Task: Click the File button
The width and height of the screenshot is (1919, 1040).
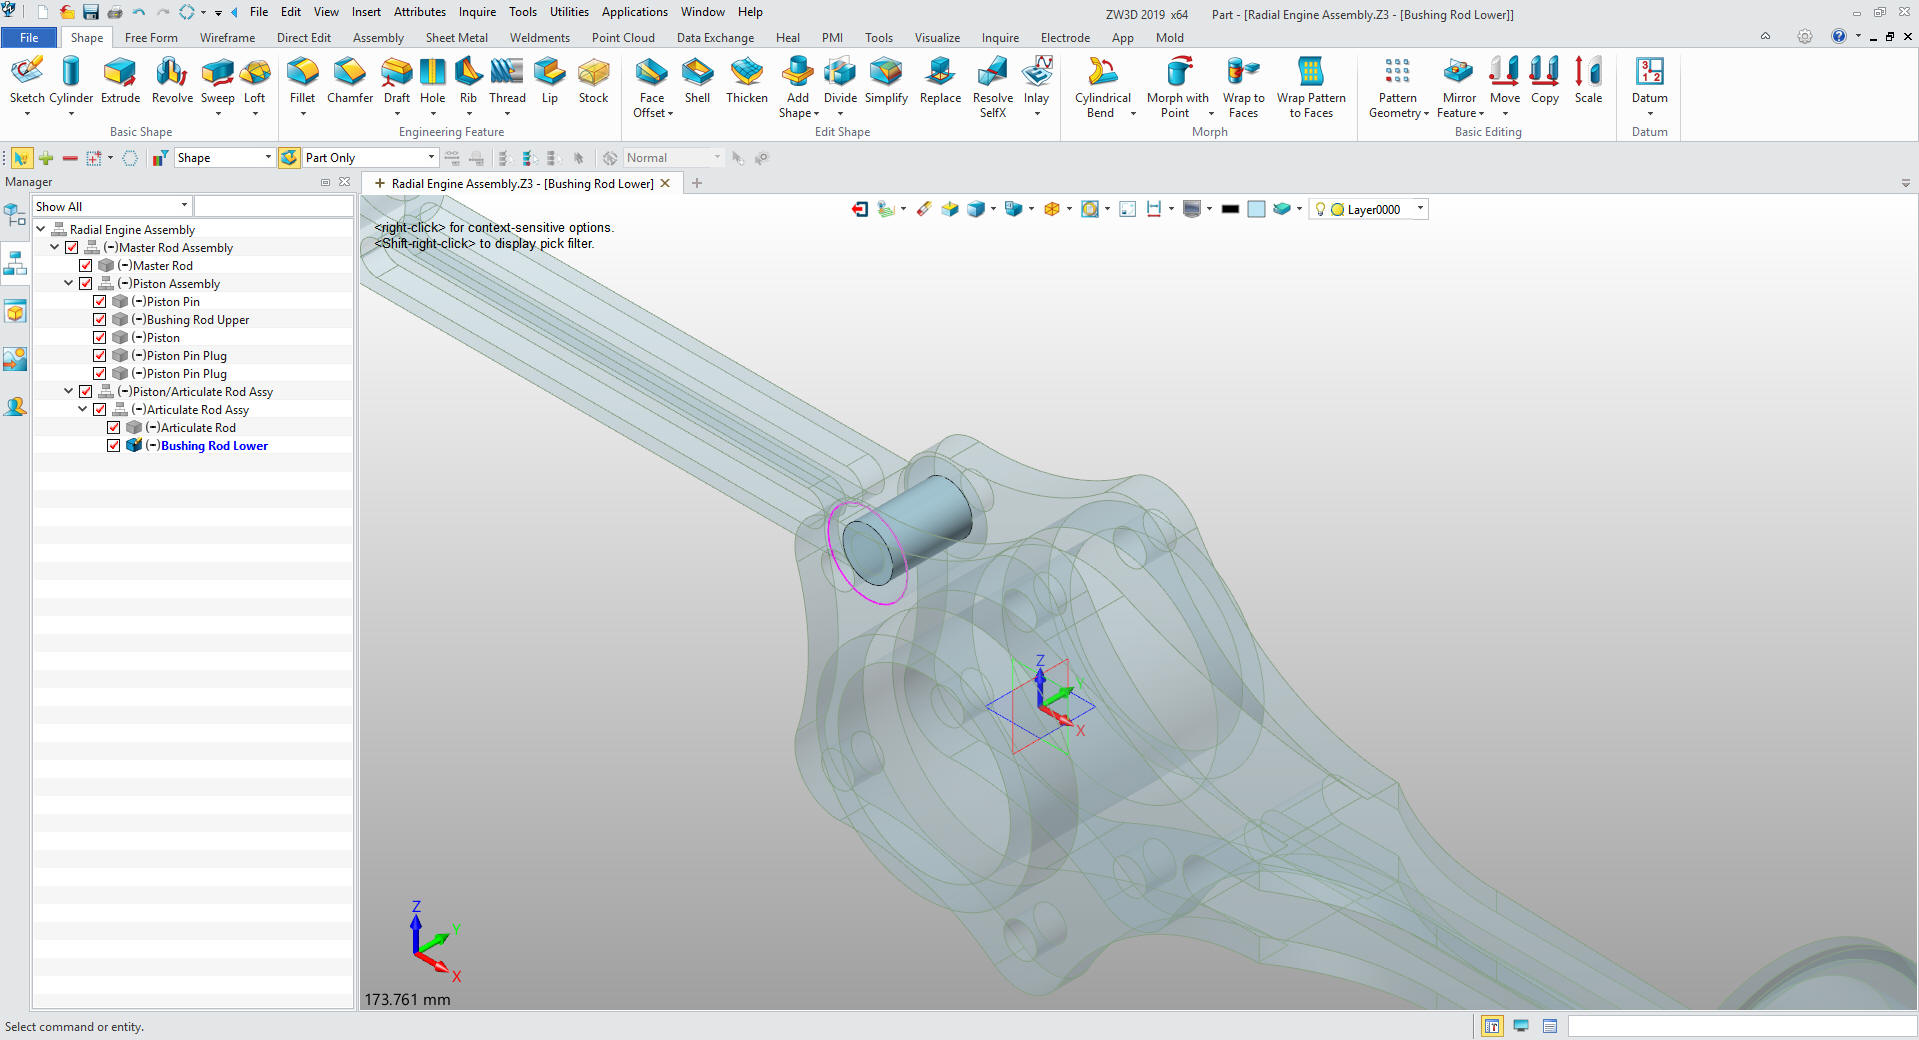Action: tap(29, 38)
